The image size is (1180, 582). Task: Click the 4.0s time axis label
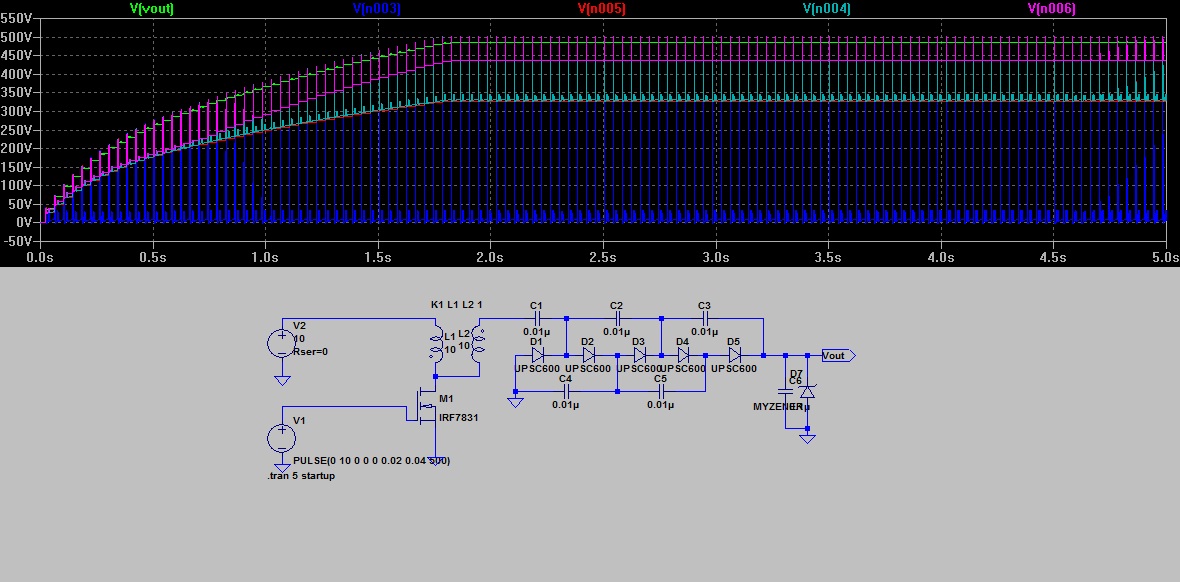(x=941, y=257)
